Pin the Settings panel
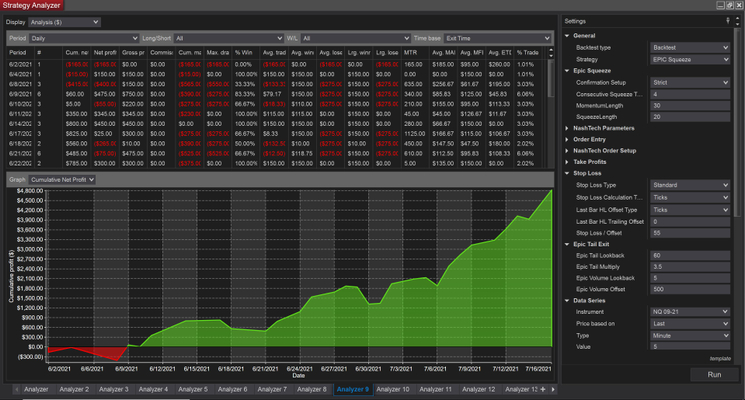745x400 pixels. (726, 20)
